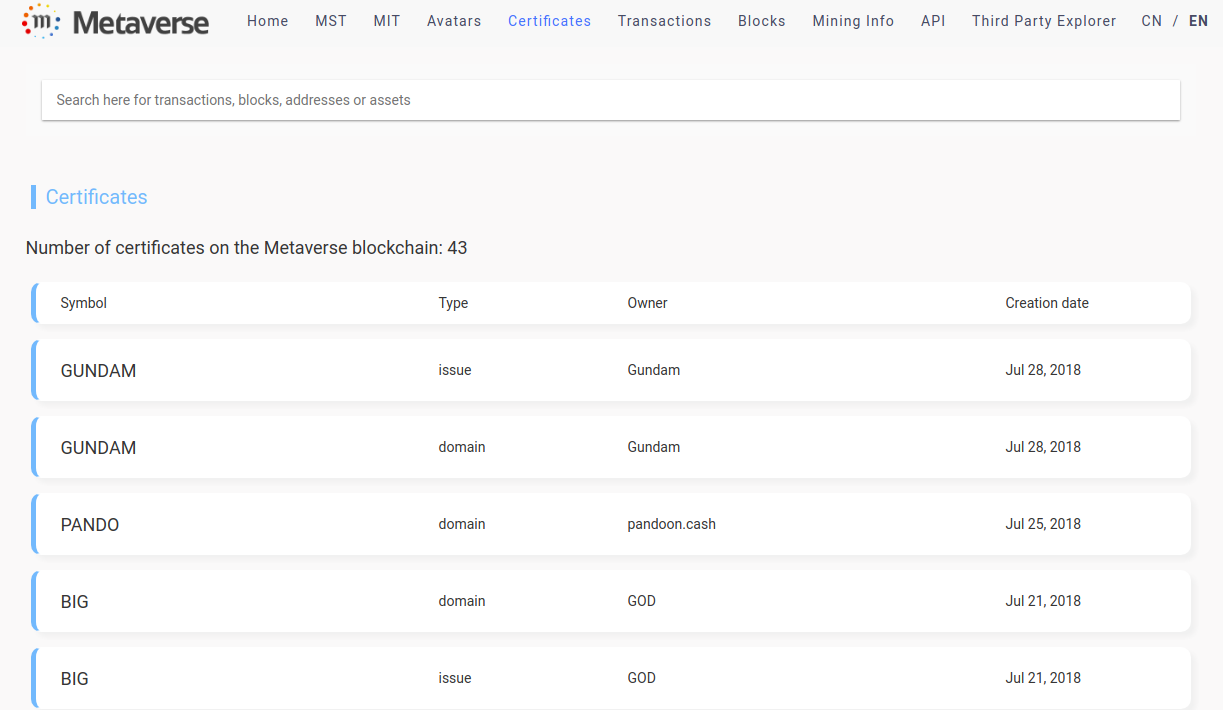Focus the search field for transactions, blocks, addresses
This screenshot has width=1223, height=710.
pos(611,100)
